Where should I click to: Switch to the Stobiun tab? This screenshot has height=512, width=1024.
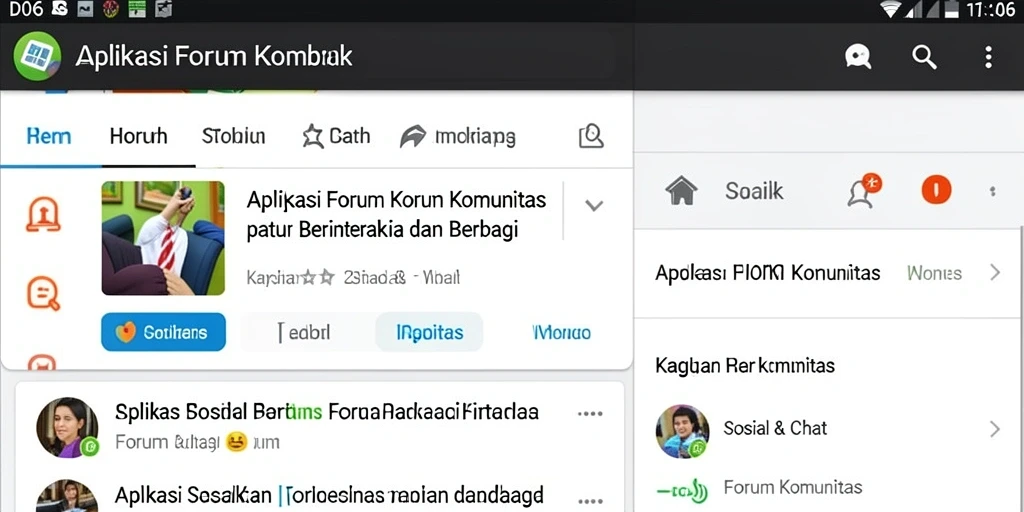233,136
